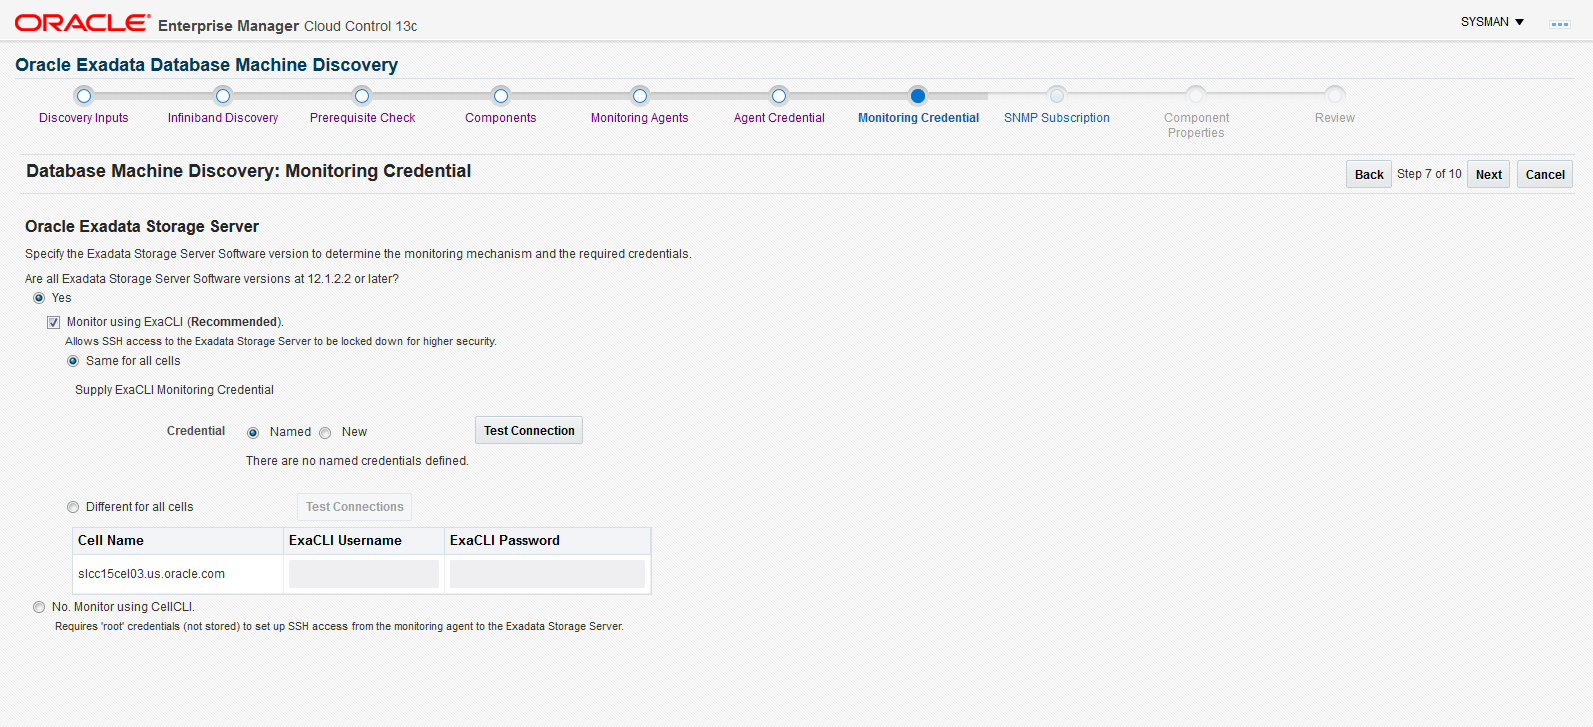Go to the Infiniband Discovery step link
This screenshot has height=727, width=1593.
[223, 118]
